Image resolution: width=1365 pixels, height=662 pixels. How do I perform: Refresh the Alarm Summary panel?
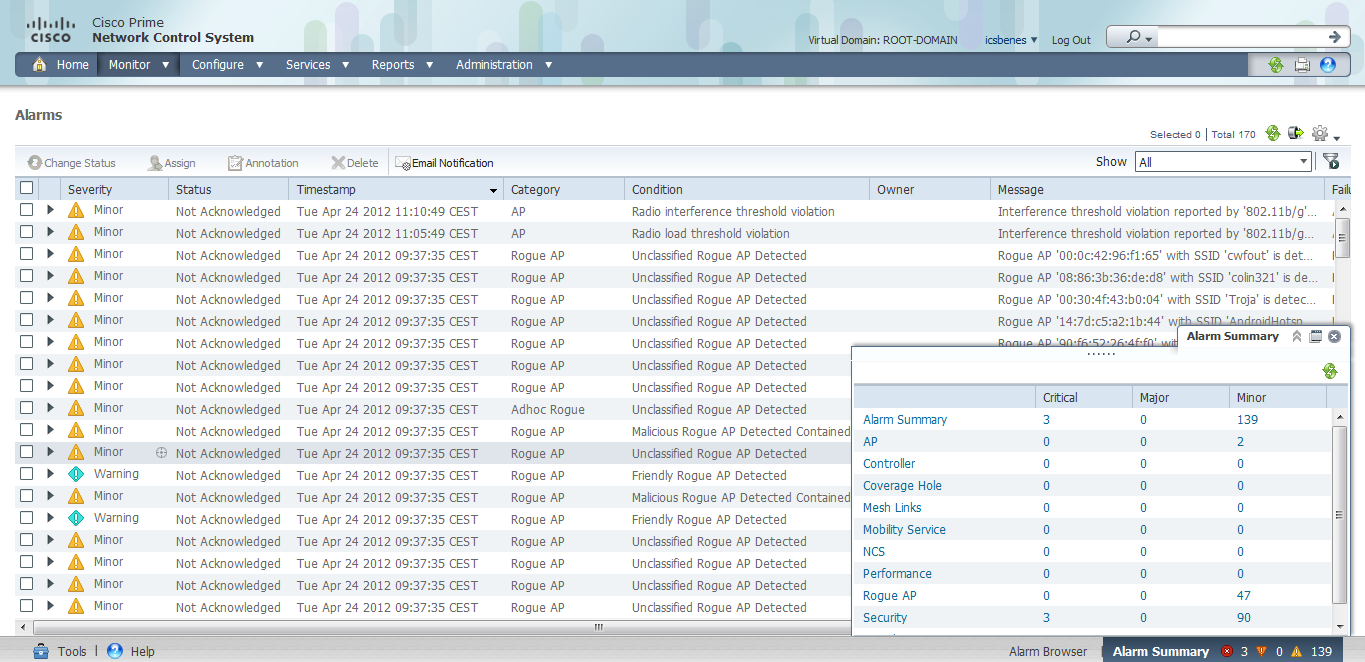[1330, 371]
